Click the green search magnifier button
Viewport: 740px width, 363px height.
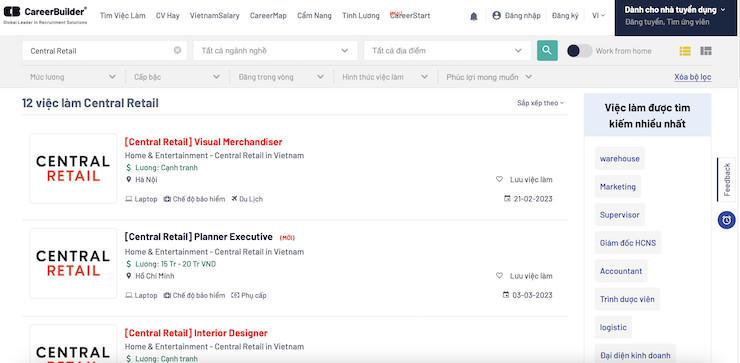click(x=547, y=51)
